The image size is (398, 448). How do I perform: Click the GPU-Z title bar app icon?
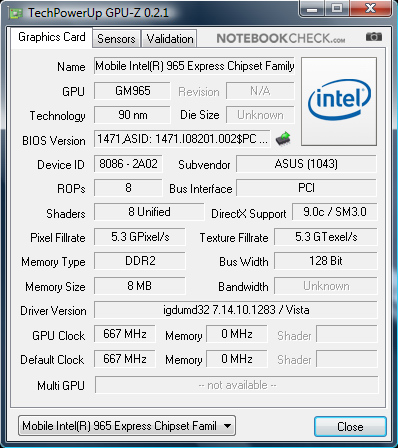pyautogui.click(x=16, y=13)
